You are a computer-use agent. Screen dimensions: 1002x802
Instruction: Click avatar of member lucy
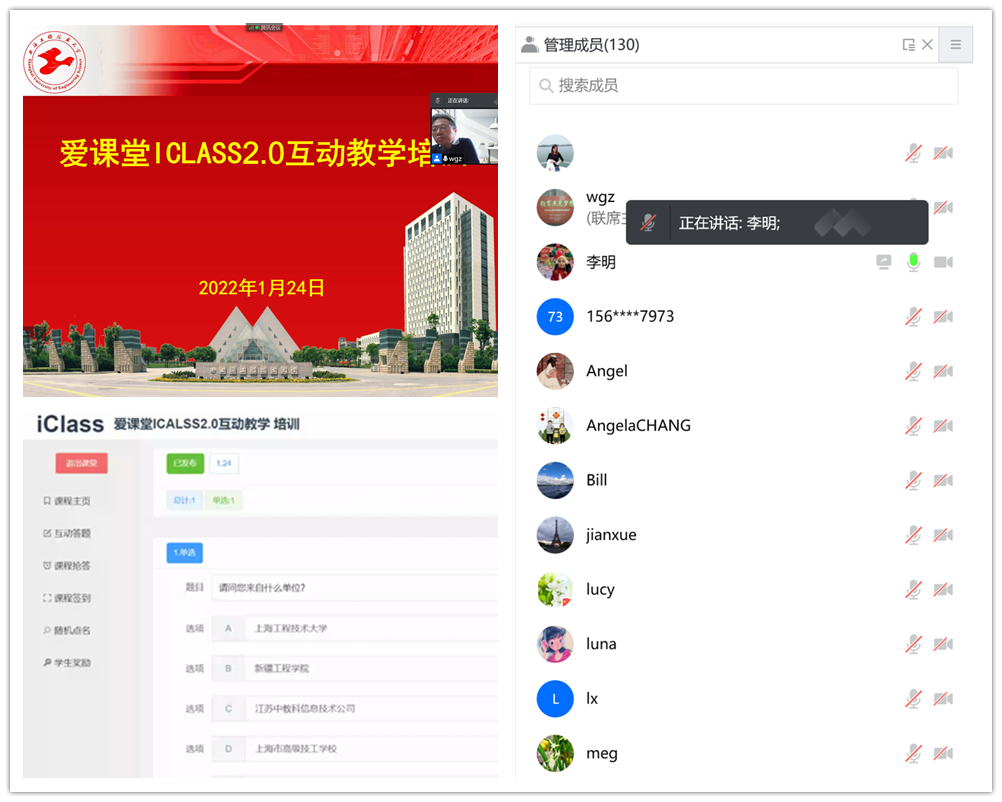click(555, 589)
